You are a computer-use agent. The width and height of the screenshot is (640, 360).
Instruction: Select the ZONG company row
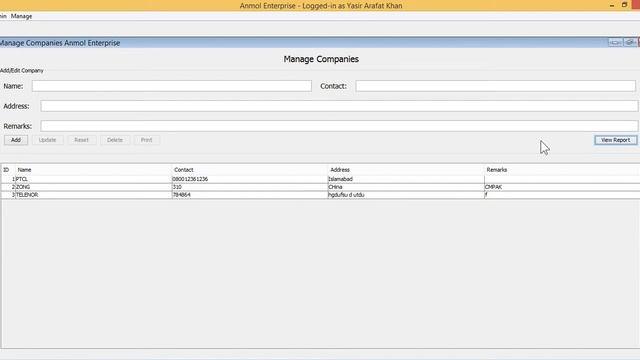321,187
